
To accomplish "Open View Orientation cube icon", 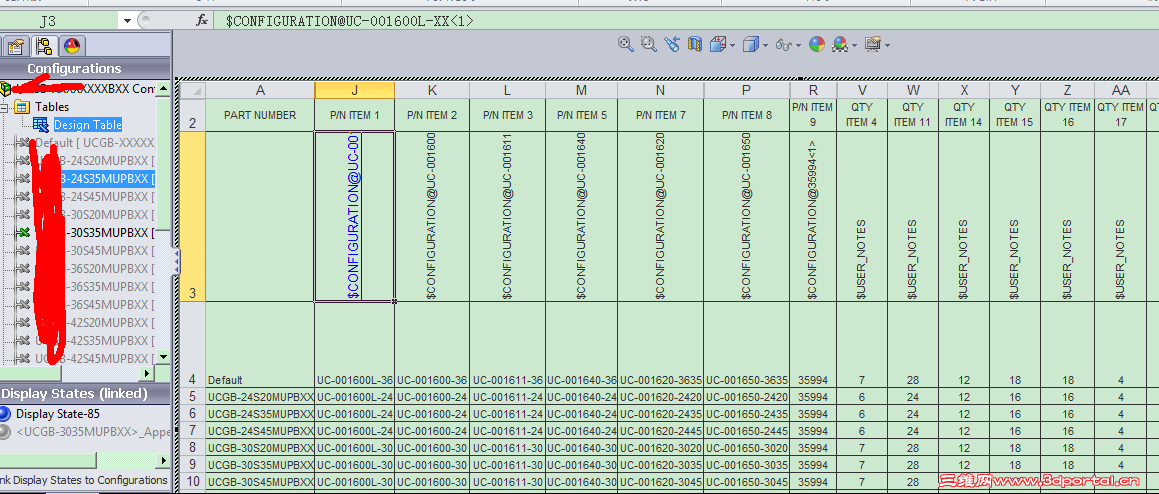I will click(718, 44).
